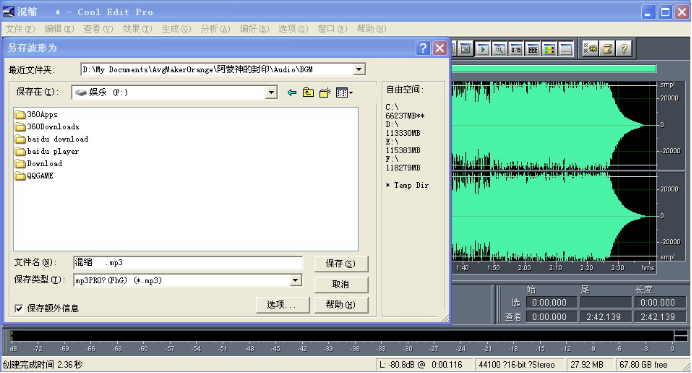This screenshot has height=373, width=692.
Task: Open the 查看 menu
Action: (98, 29)
